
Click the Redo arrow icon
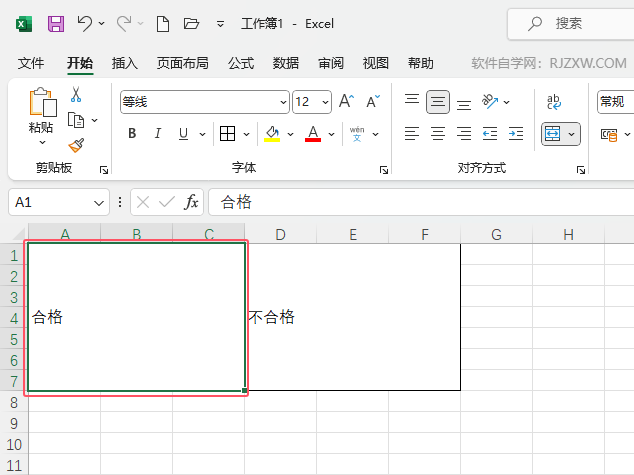(x=124, y=23)
